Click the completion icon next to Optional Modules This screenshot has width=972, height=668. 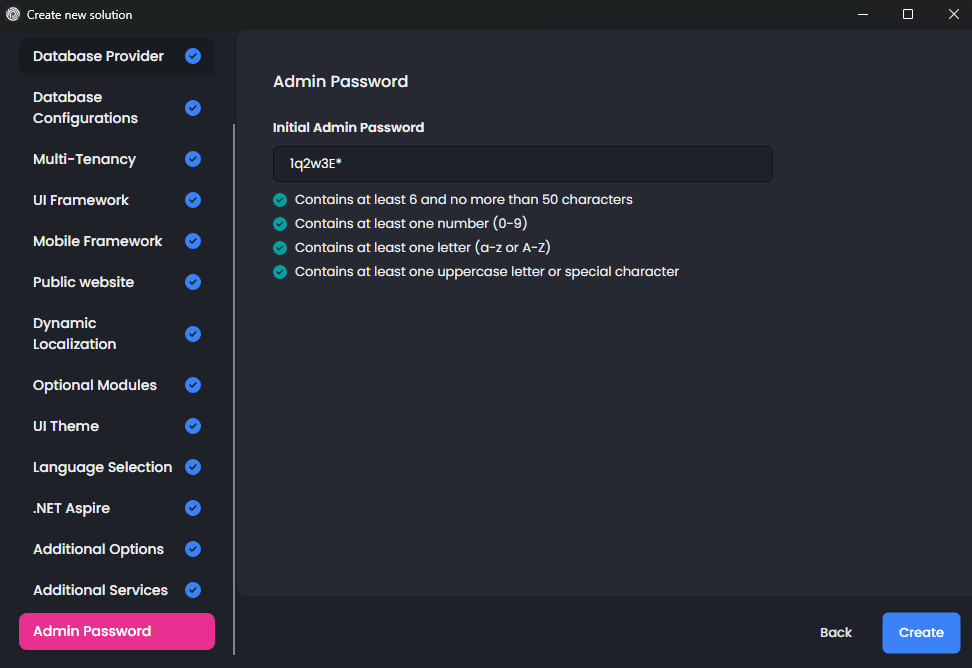[192, 385]
